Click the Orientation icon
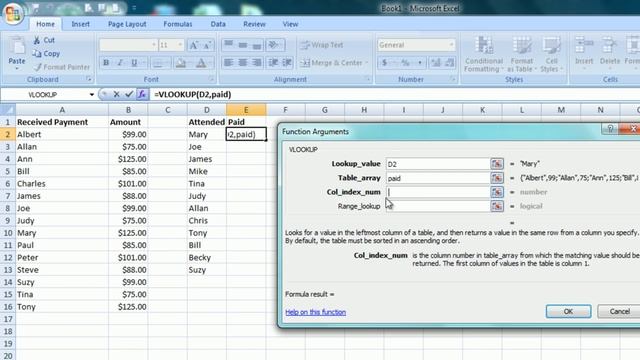640x360 pixels. [274, 45]
